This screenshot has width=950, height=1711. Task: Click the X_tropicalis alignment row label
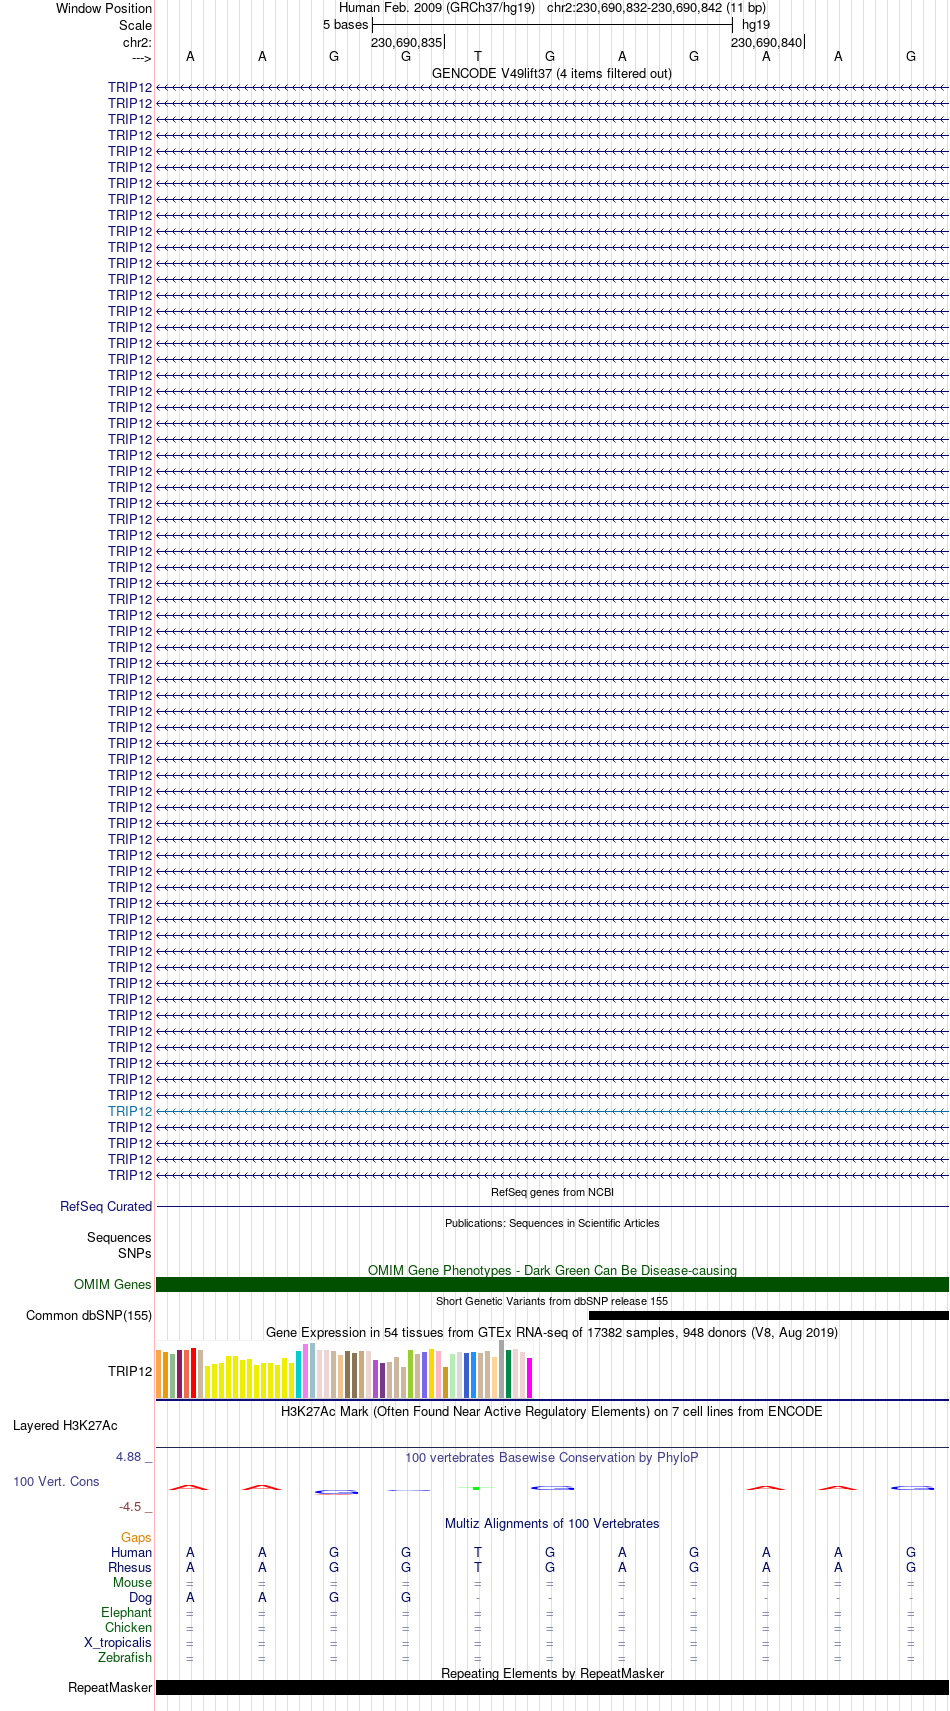[x=118, y=1643]
